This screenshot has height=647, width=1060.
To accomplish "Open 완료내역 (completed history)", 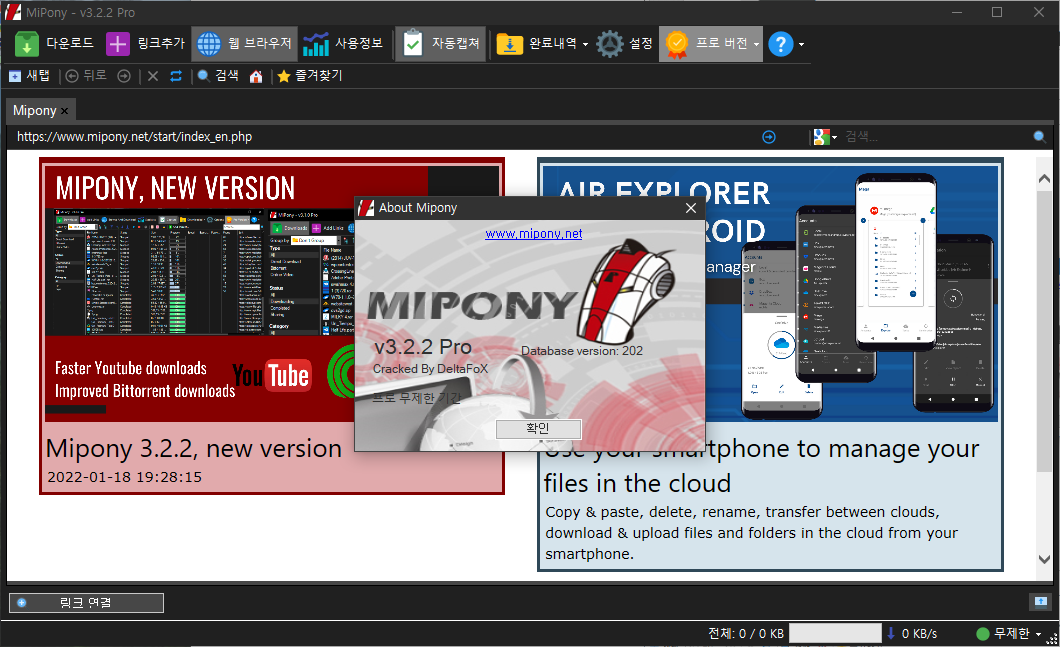I will click(x=537, y=44).
